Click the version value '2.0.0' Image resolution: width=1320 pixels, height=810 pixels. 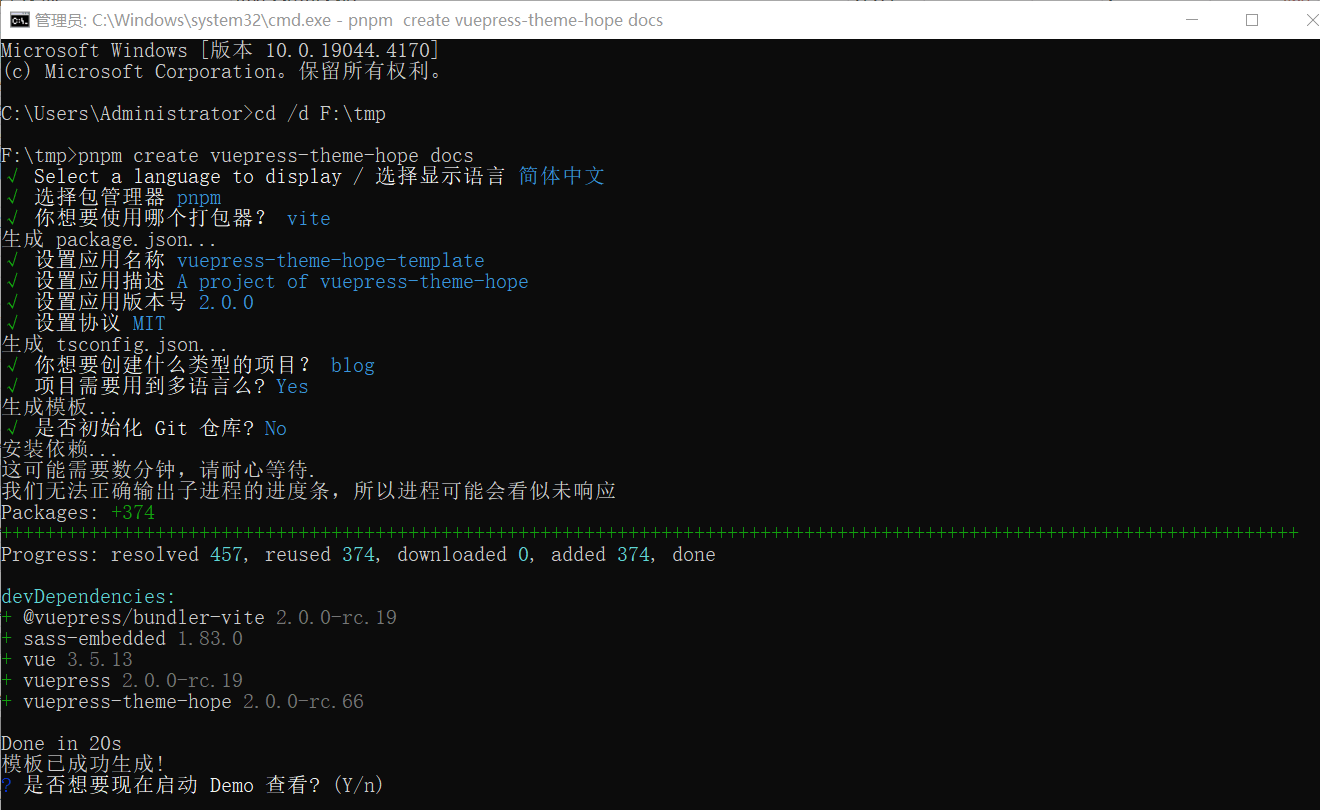(x=226, y=302)
